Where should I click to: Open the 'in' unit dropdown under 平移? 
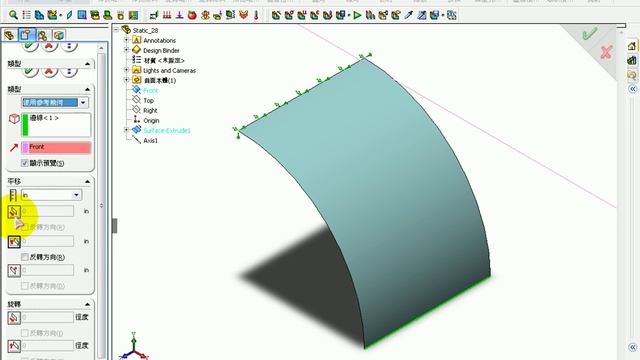76,195
